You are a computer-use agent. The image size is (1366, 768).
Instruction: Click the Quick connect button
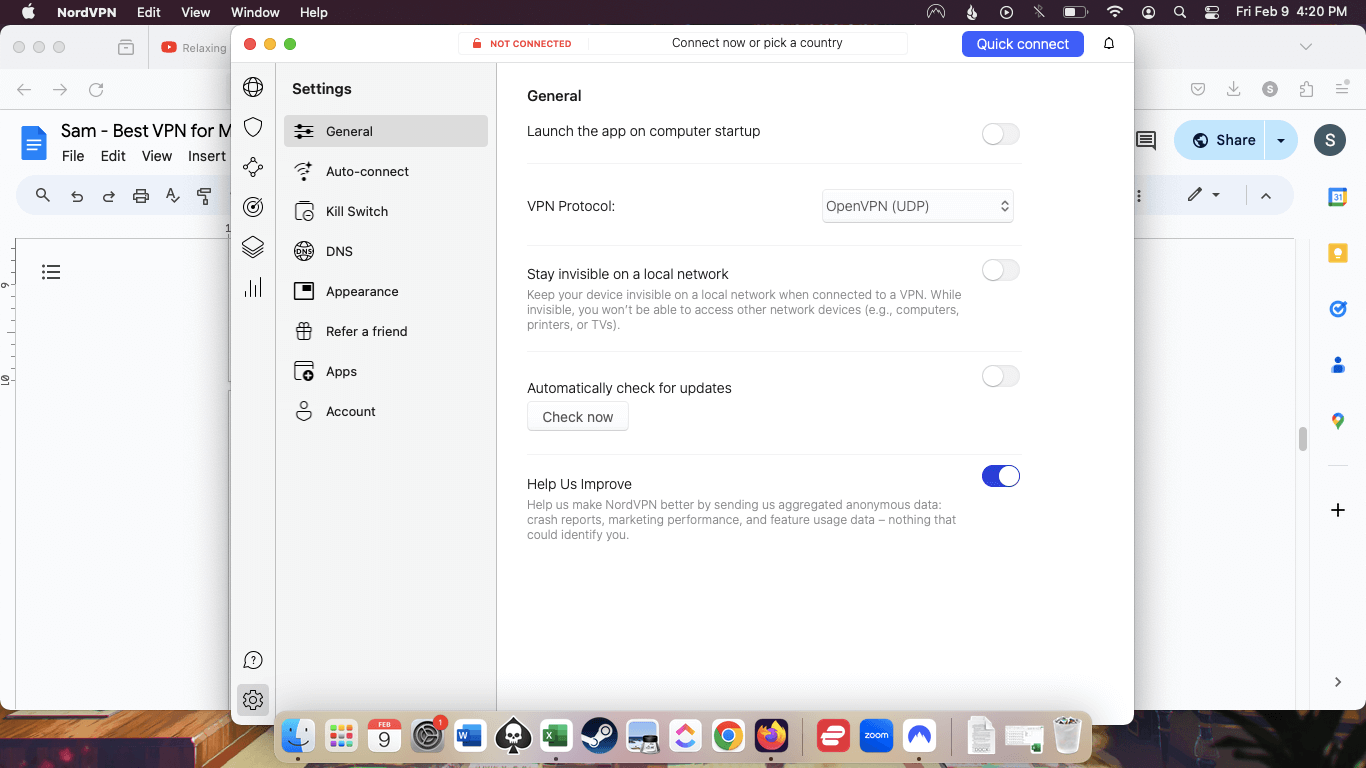click(x=1023, y=44)
